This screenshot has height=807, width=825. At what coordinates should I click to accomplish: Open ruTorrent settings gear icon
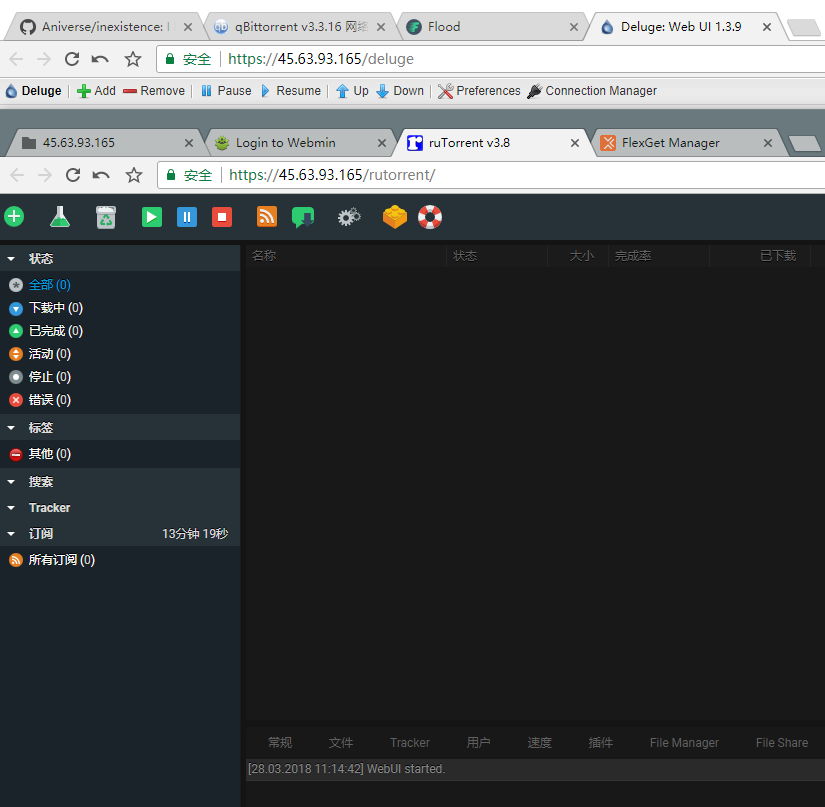(349, 217)
